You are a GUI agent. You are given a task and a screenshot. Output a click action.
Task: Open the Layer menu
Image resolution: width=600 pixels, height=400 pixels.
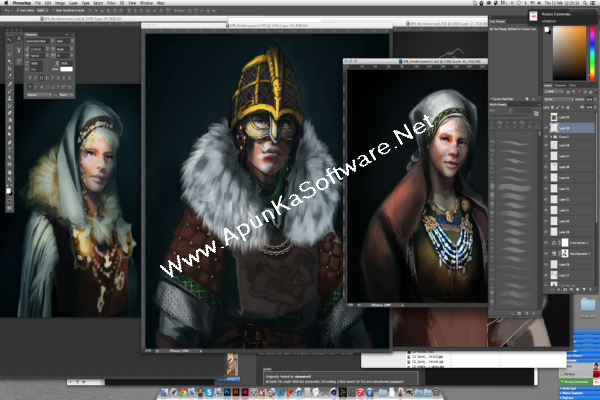tap(73, 3)
